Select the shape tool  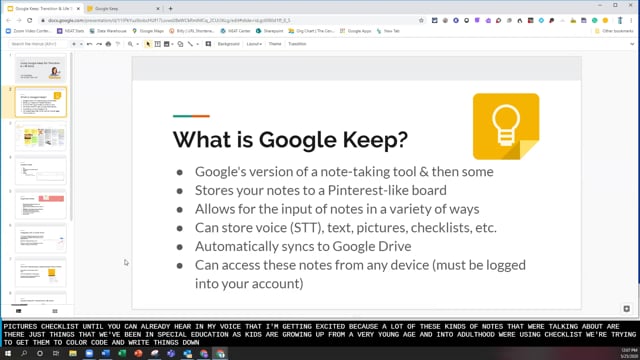[180, 44]
